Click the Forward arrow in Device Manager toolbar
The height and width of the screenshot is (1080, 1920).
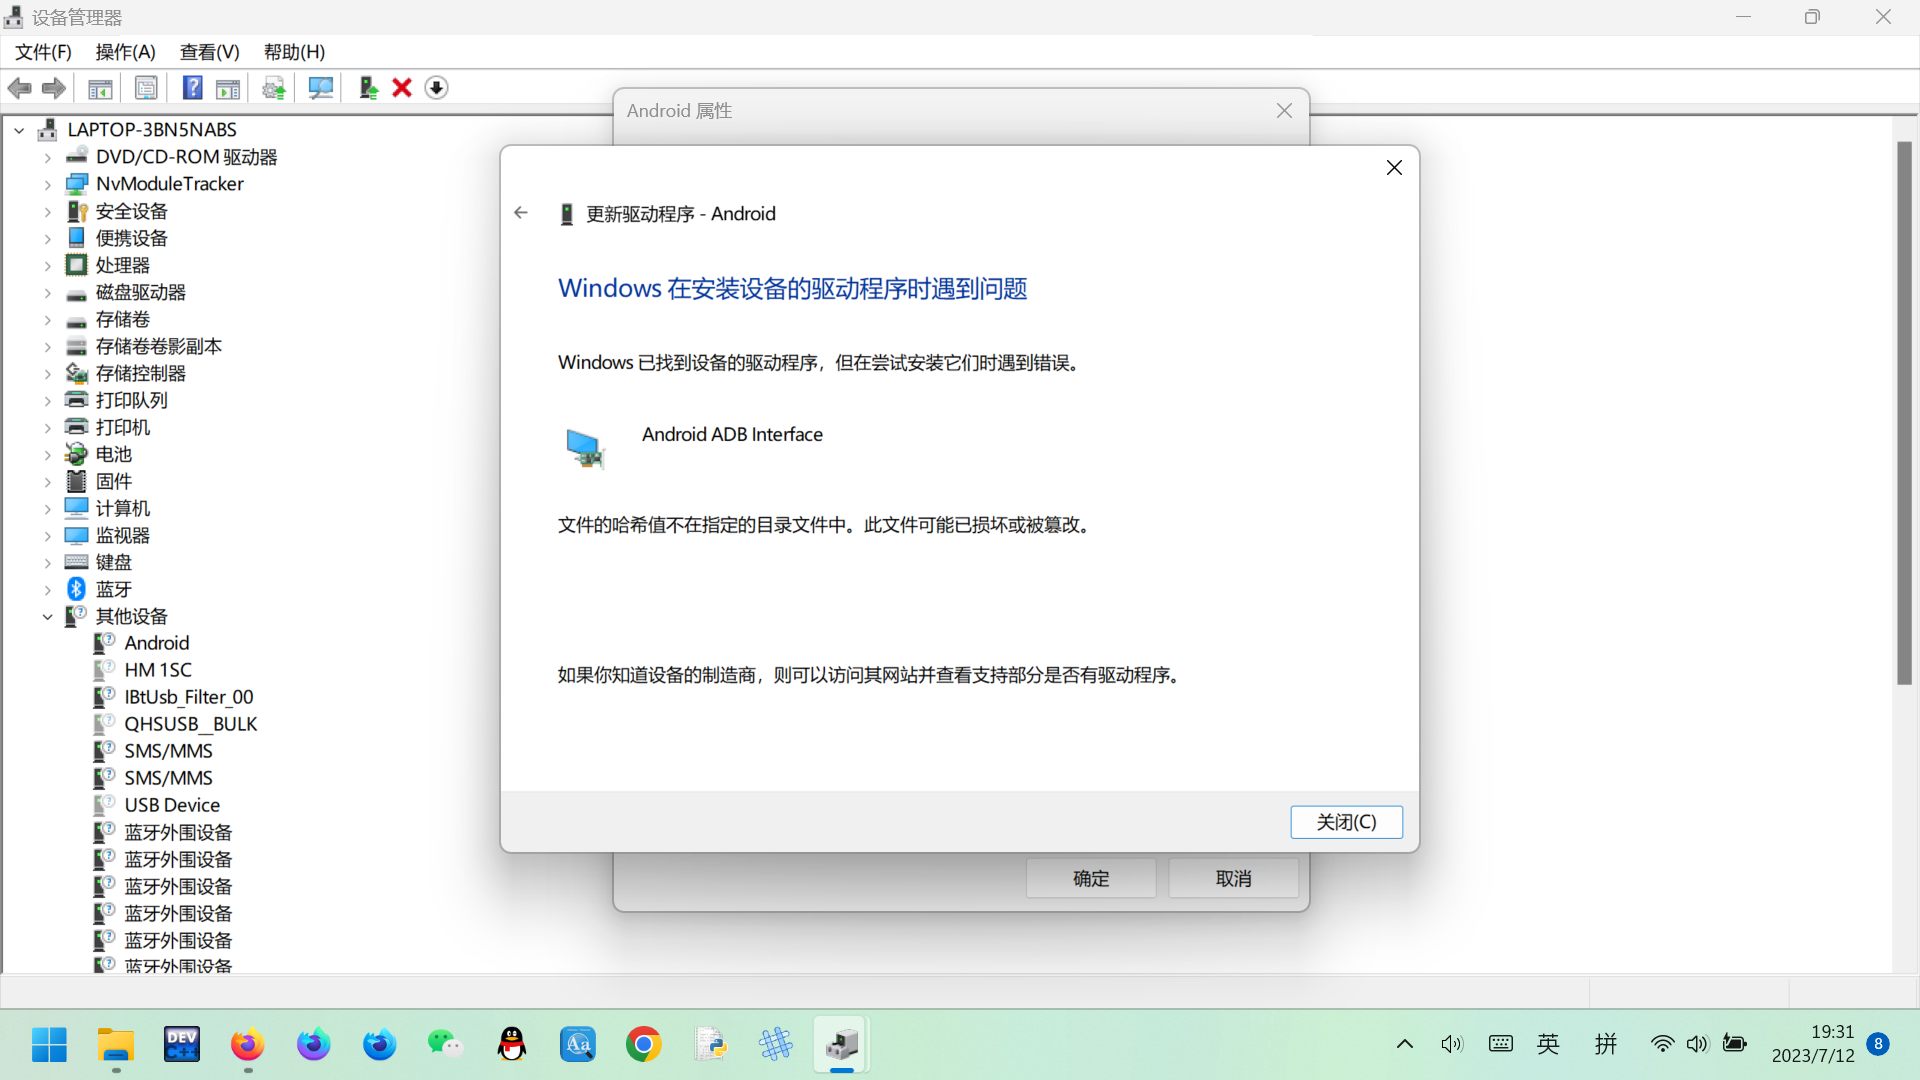pyautogui.click(x=54, y=88)
